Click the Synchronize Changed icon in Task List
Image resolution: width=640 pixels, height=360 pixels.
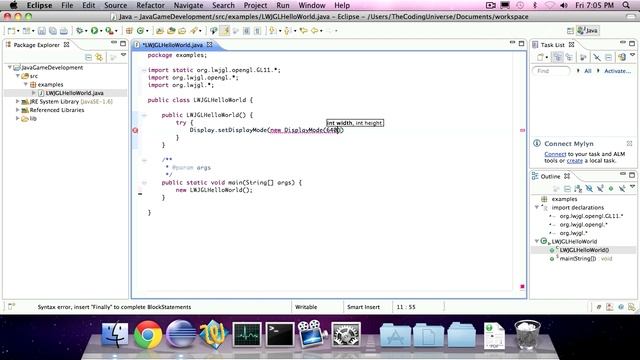tap(622, 57)
